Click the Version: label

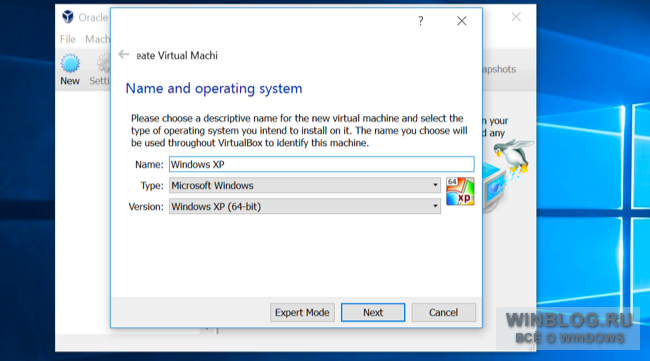point(146,206)
